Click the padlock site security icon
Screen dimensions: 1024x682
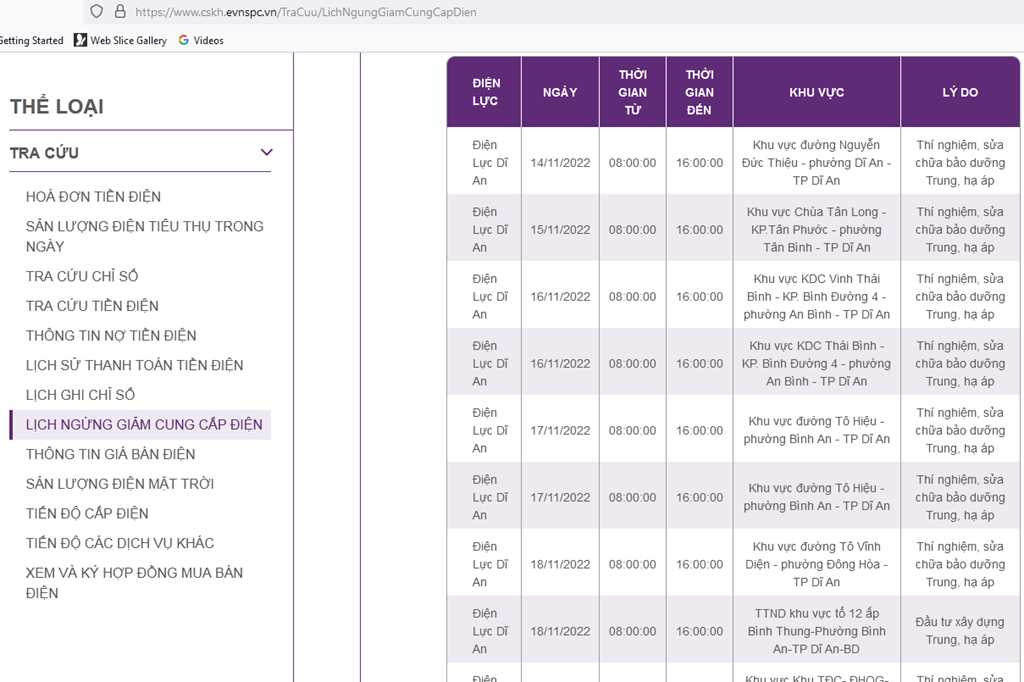pyautogui.click(x=120, y=11)
